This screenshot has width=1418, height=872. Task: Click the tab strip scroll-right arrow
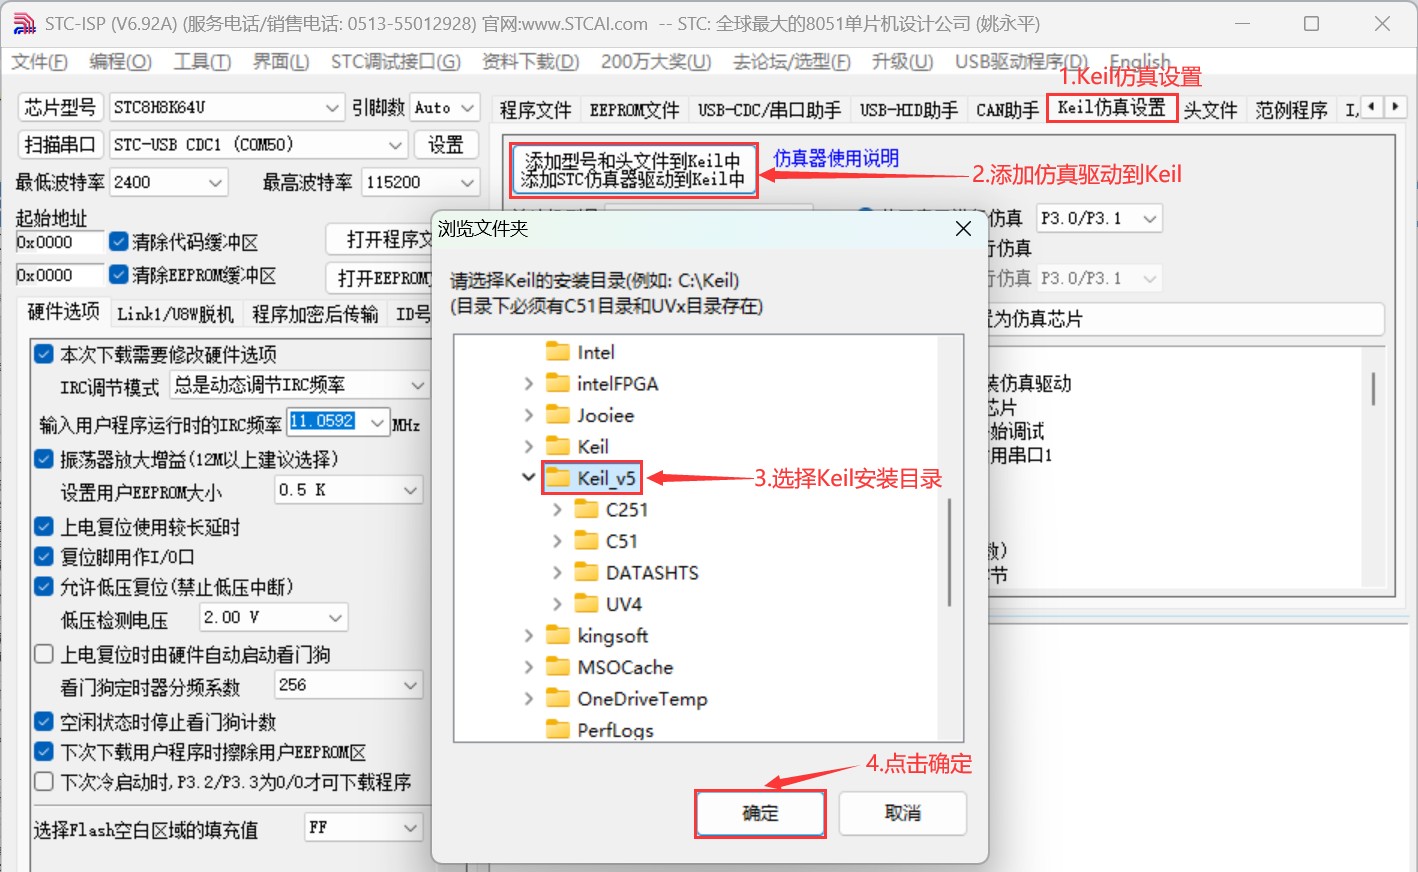pos(1395,106)
